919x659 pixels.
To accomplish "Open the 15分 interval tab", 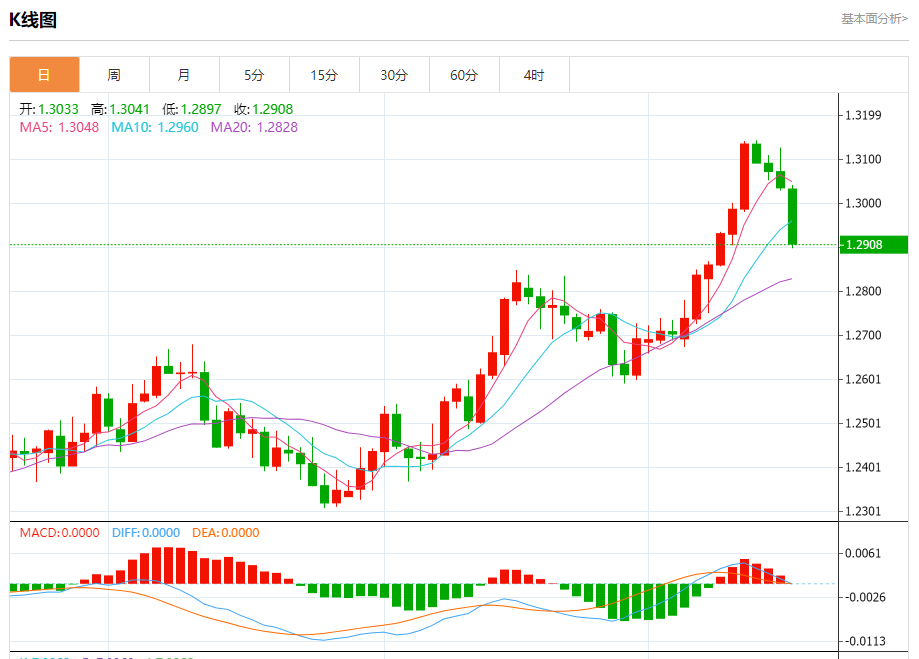I will click(x=324, y=75).
